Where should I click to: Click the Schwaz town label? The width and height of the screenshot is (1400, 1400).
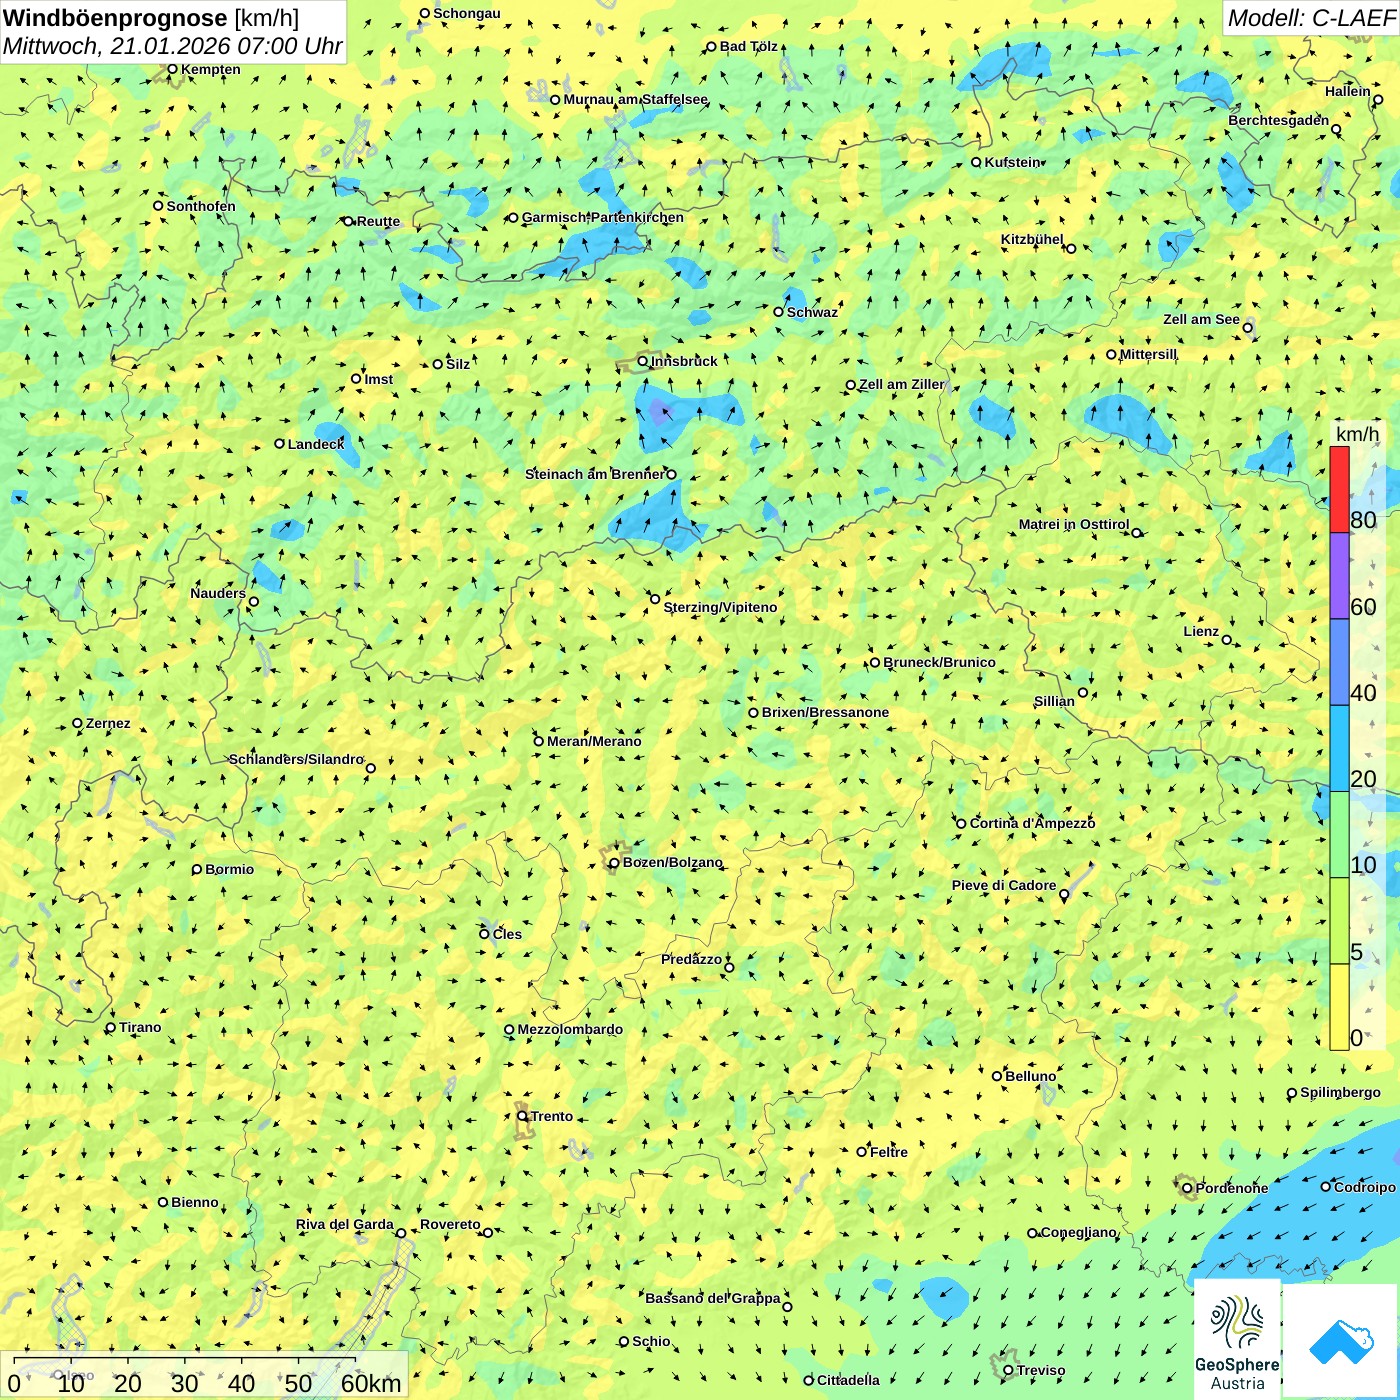pos(812,312)
